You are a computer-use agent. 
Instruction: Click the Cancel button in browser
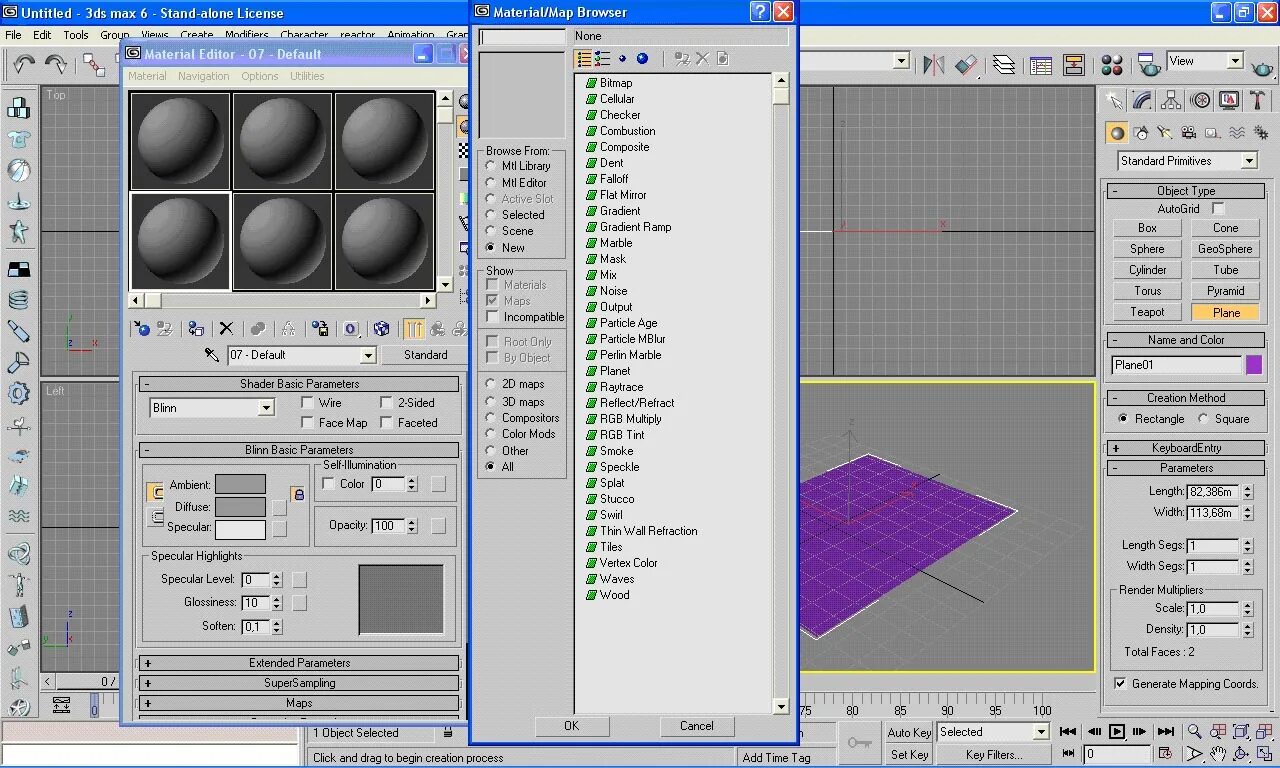(x=696, y=726)
